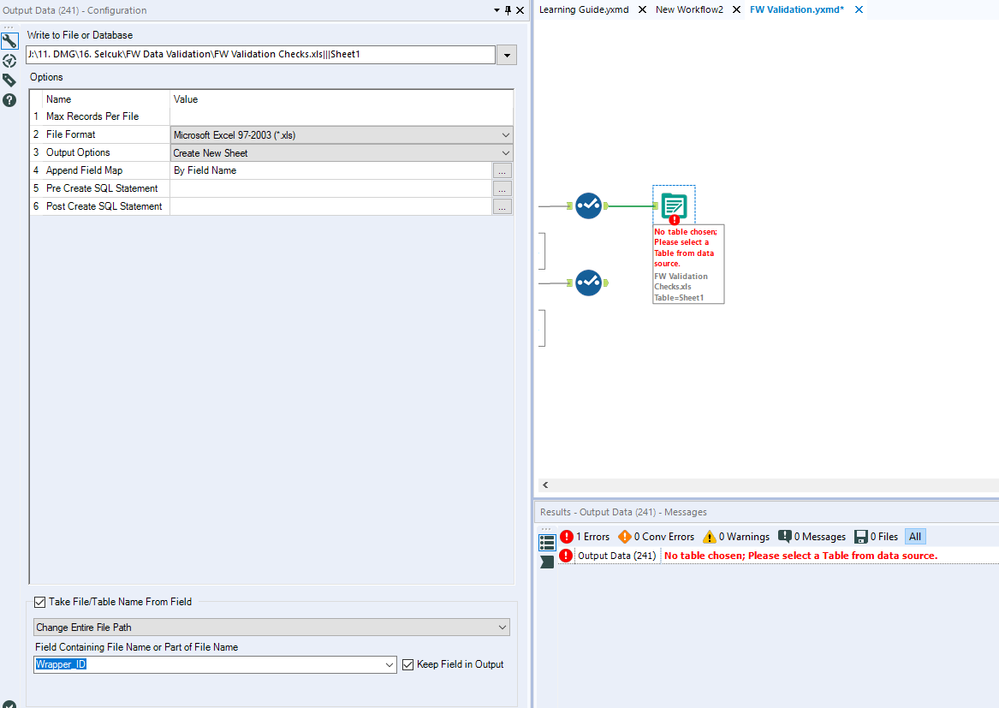Click error icon next to Output Data (241)
Image resolution: width=999 pixels, height=708 pixels.
566,555
